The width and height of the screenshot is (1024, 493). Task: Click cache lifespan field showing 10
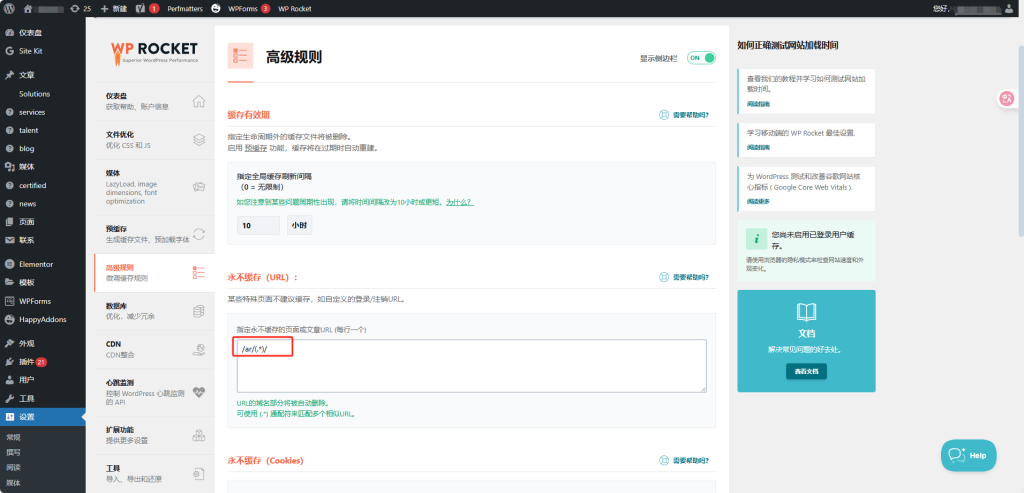click(259, 225)
